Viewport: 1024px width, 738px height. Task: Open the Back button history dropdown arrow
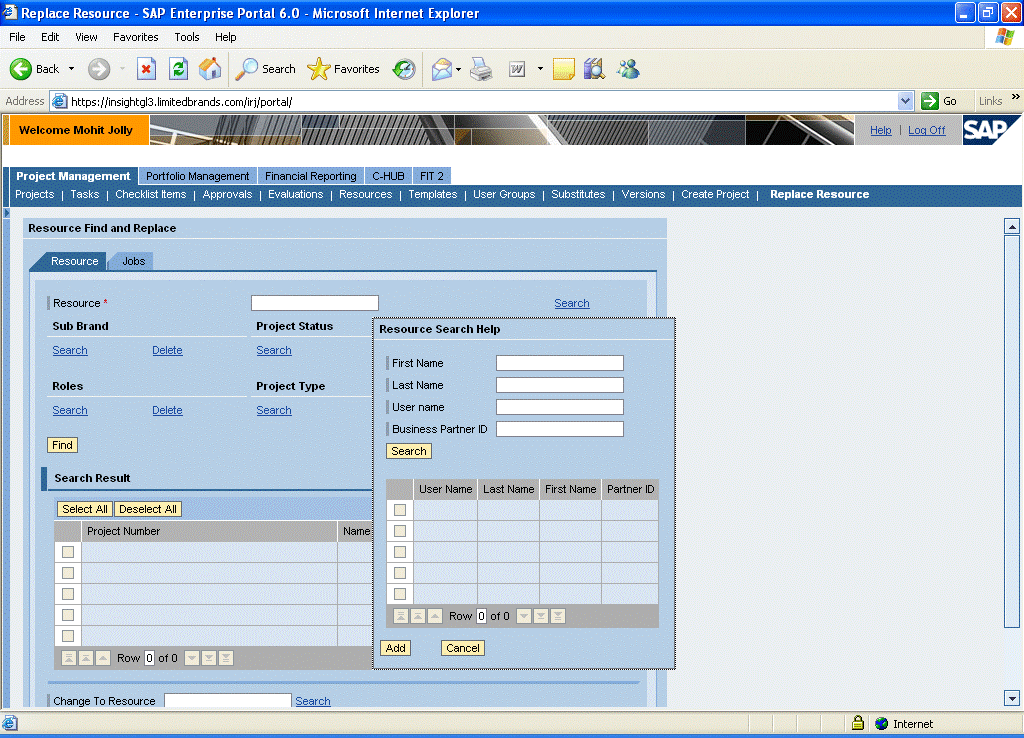point(71,69)
